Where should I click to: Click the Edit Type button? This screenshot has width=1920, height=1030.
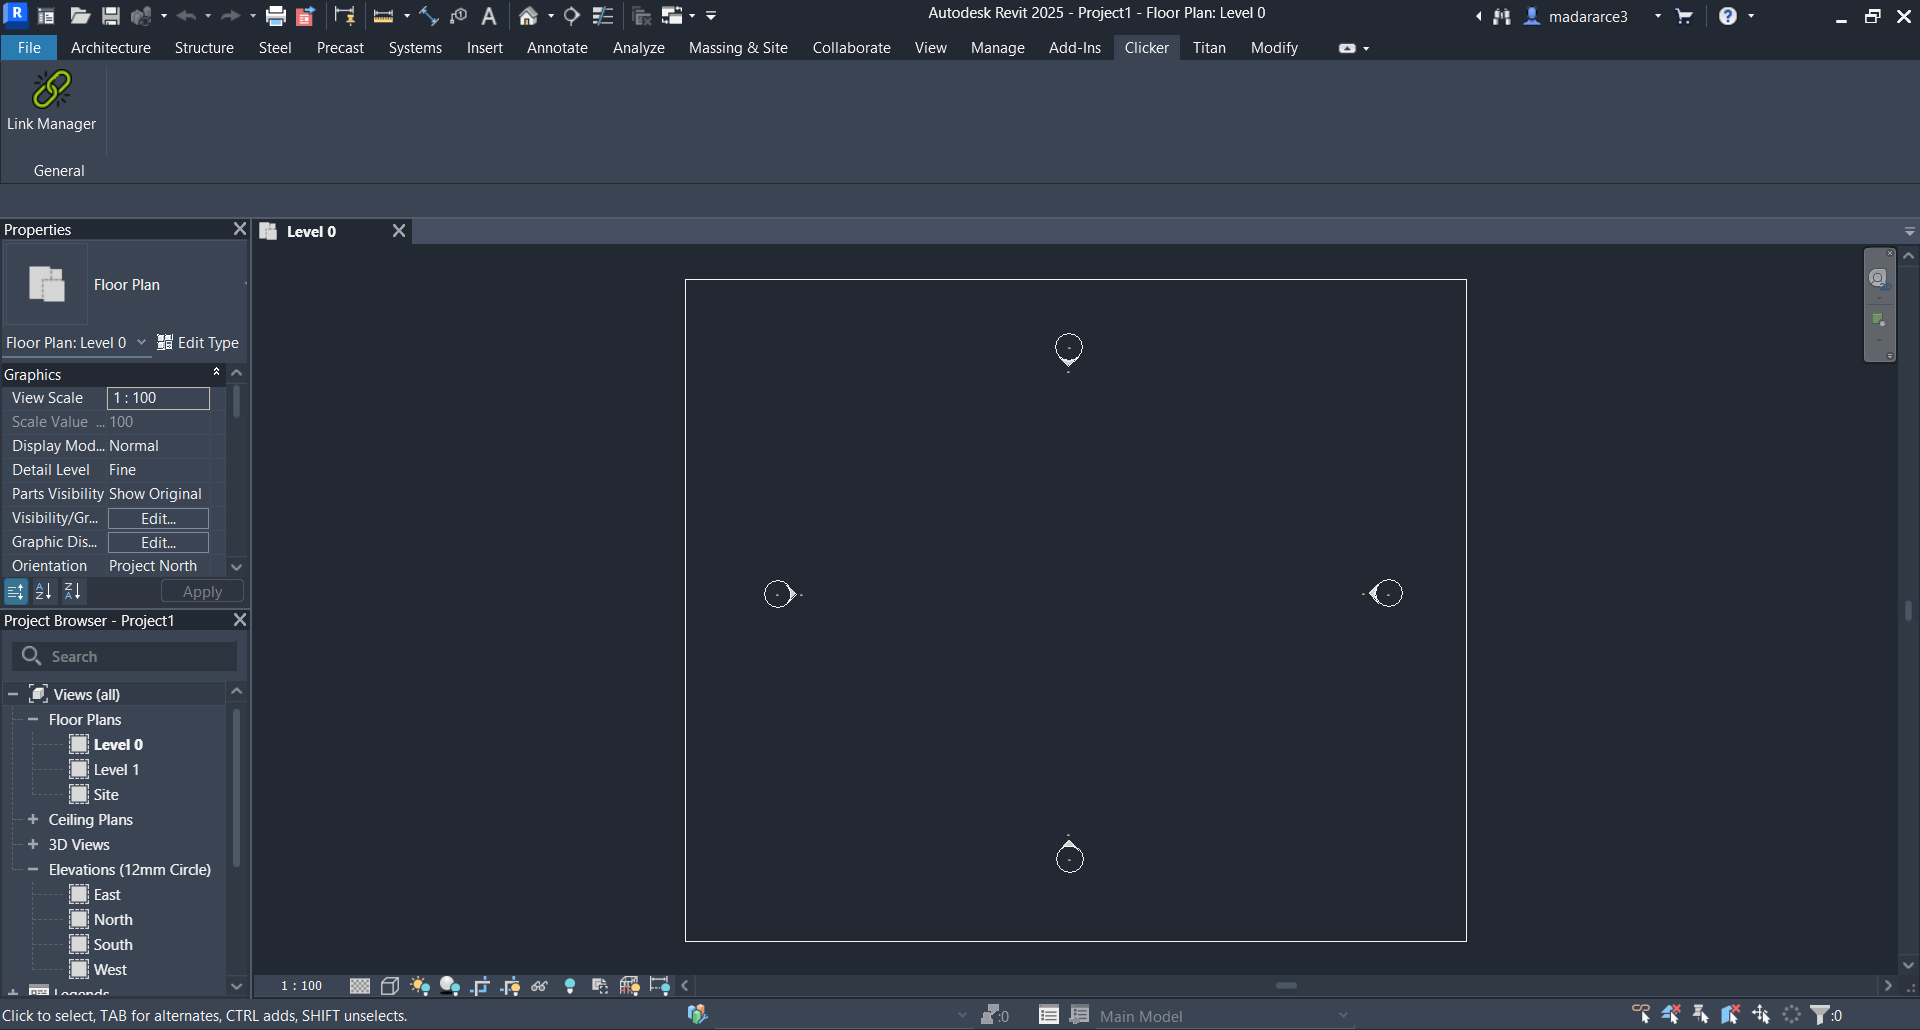point(198,343)
